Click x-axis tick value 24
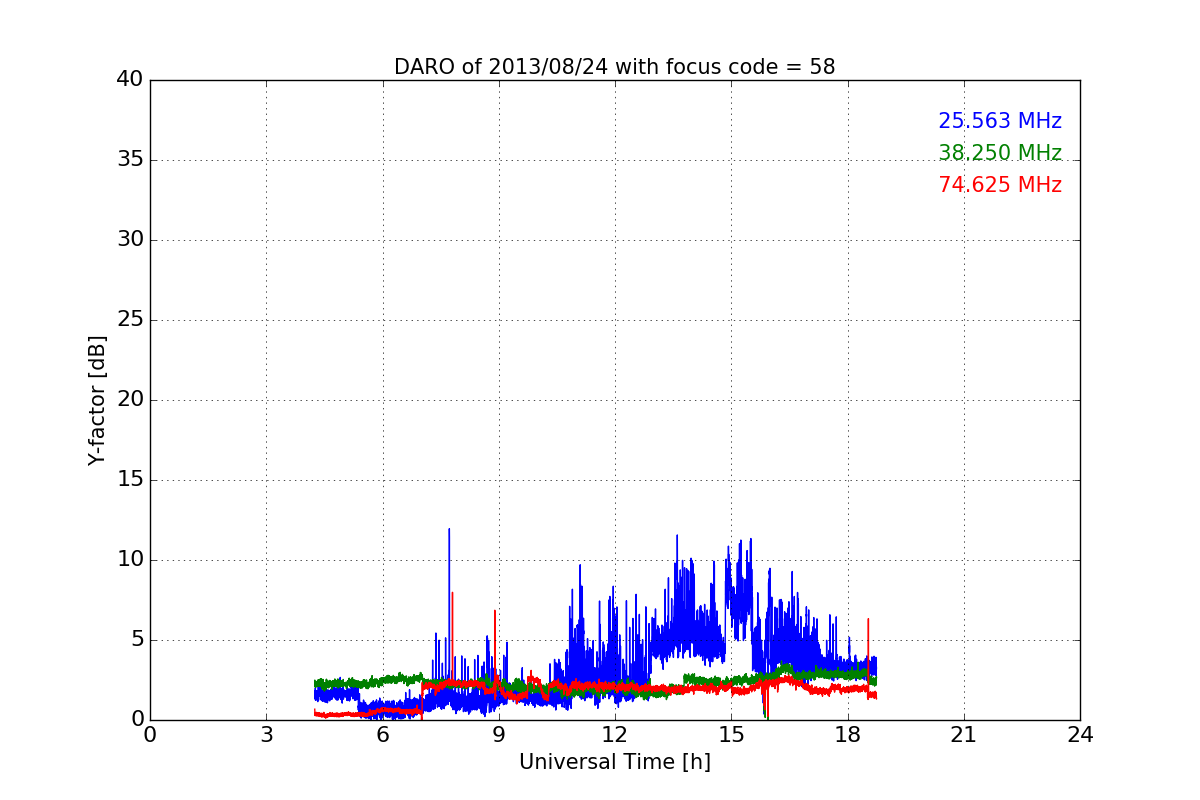Screen dimensions: 1200x800 (1080, 735)
